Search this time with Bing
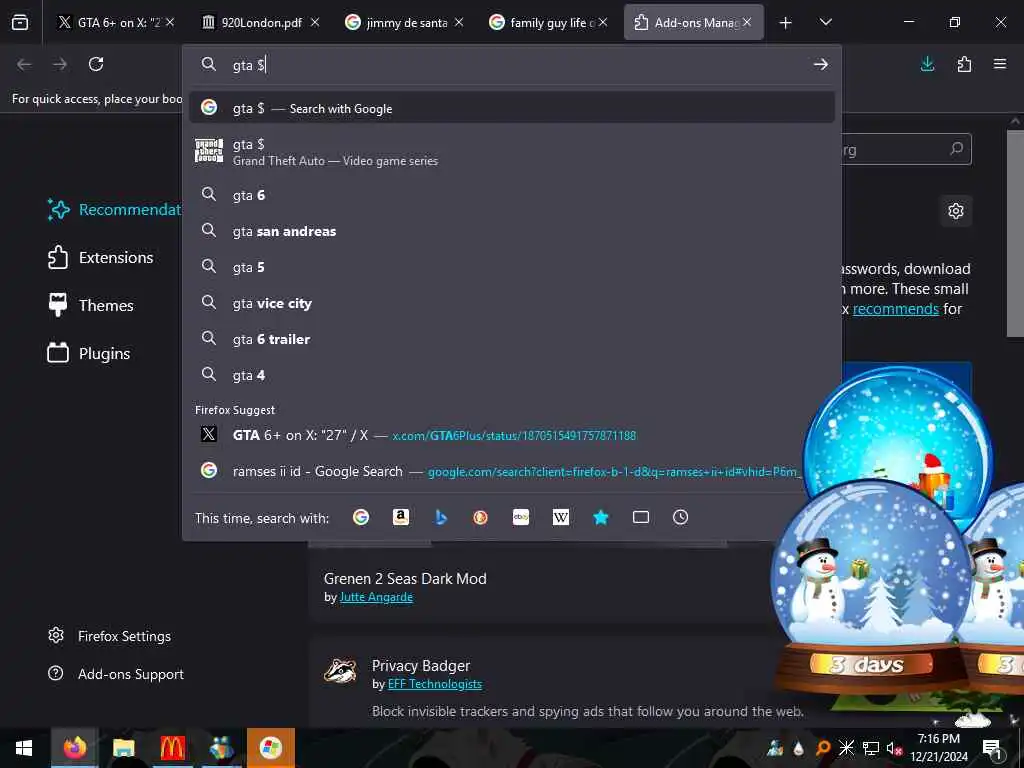Screen dimensions: 1024x768 click(x=441, y=517)
